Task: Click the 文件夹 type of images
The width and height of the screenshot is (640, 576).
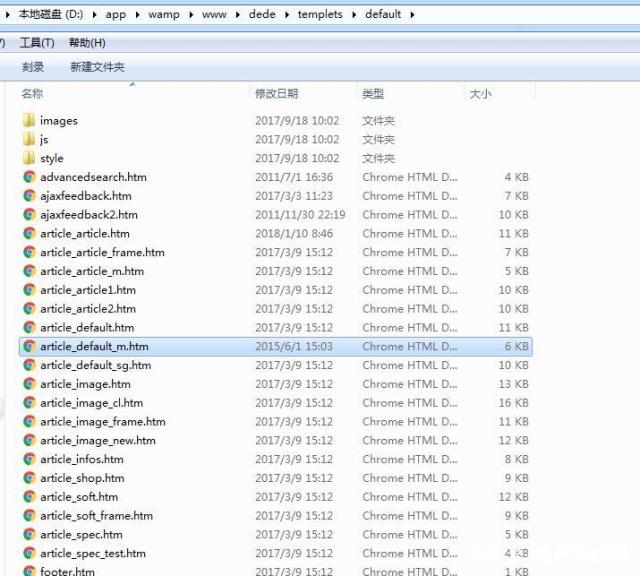Action: point(378,120)
